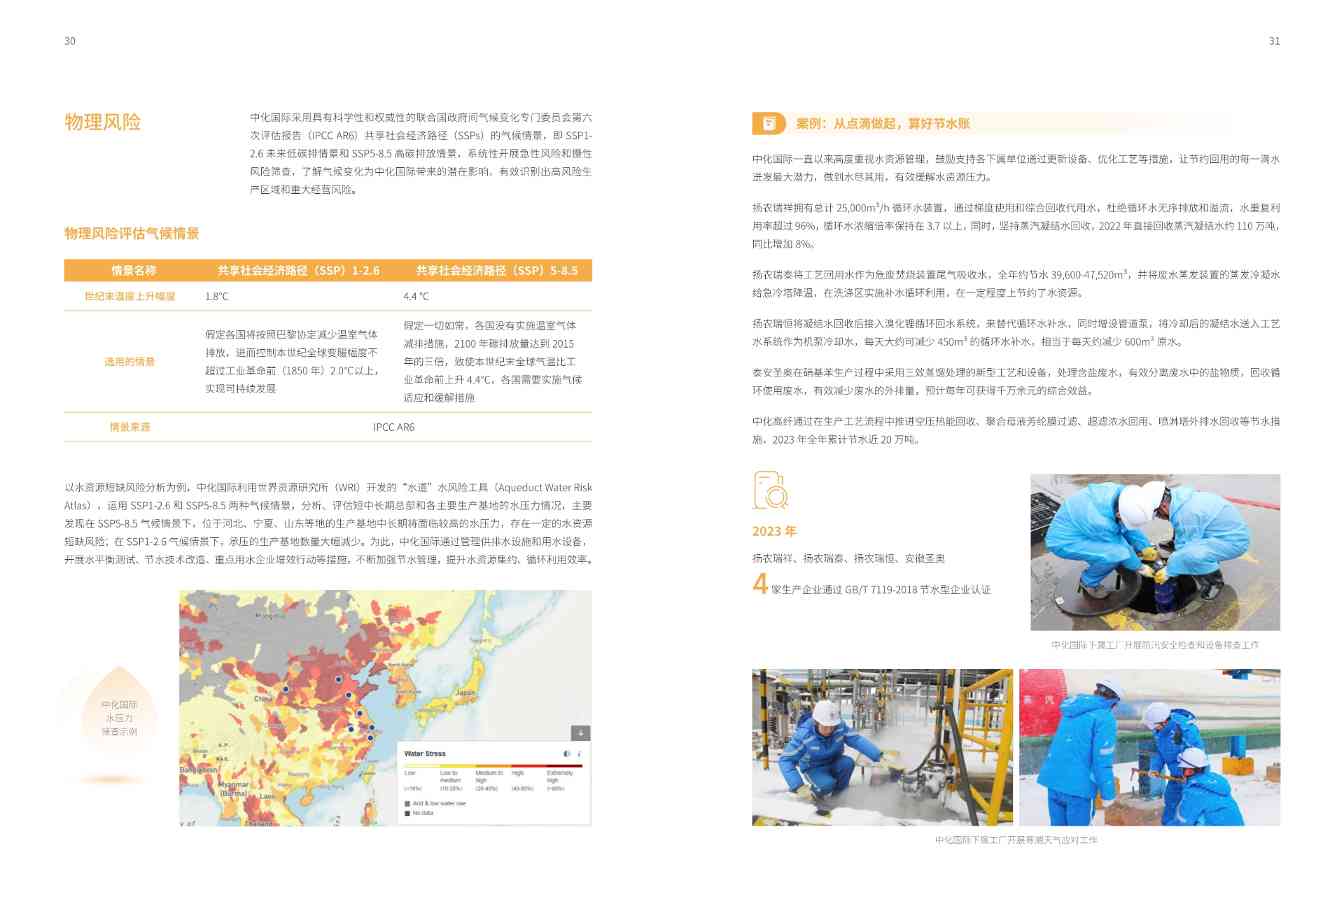Click the paragraph starting 中化高纤通过在生产工艺流程
The height and width of the screenshot is (911, 1344).
(1016, 430)
